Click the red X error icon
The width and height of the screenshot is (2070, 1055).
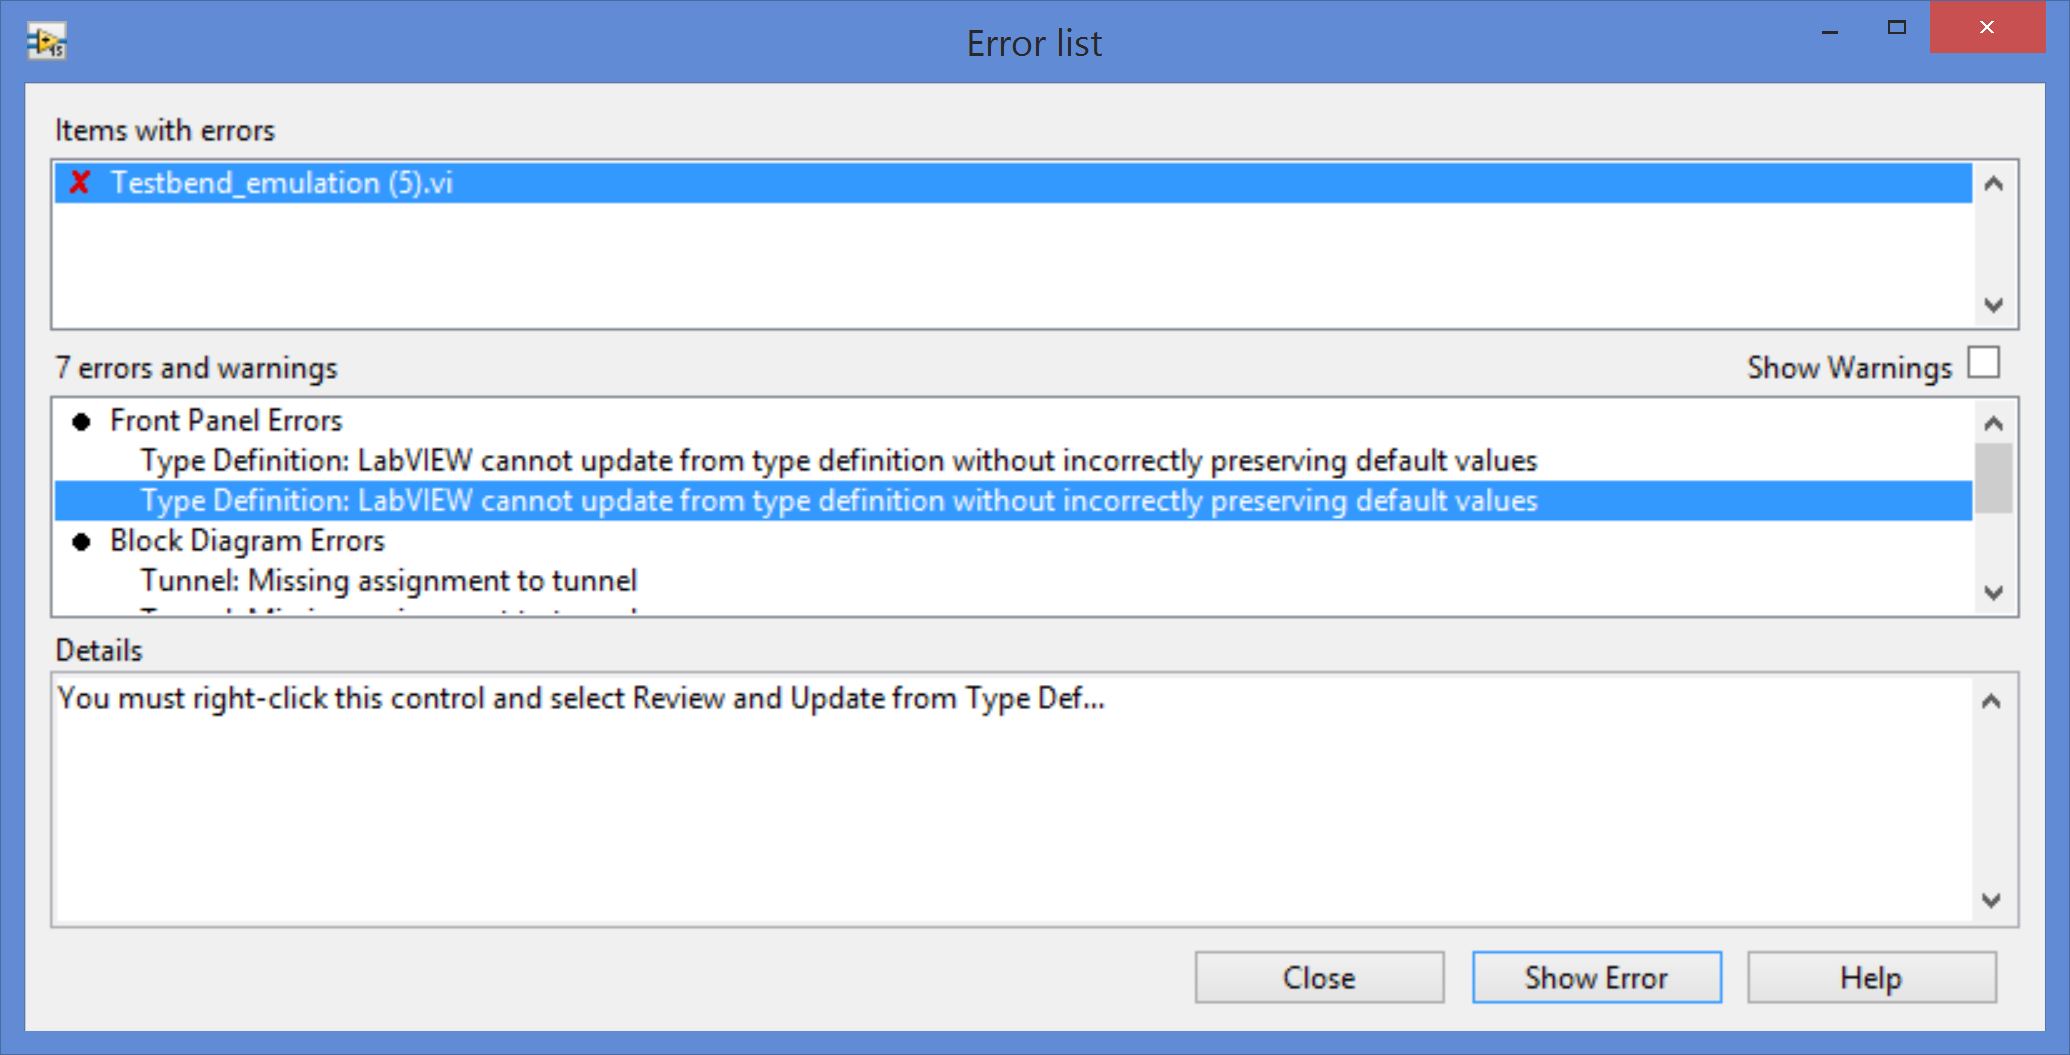(80, 183)
